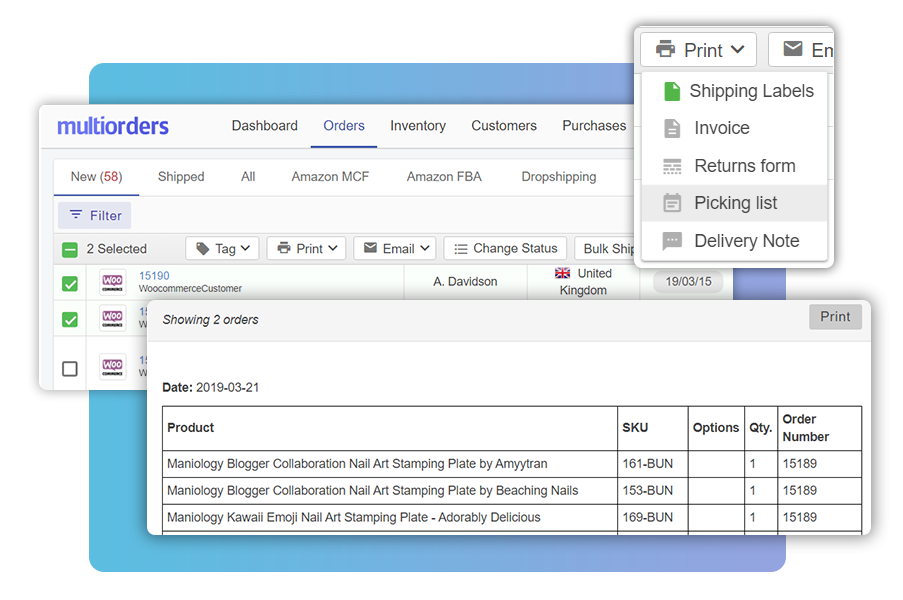Choose Returns form from Print menu
Viewport: 903px width, 600px height.
pos(734,166)
